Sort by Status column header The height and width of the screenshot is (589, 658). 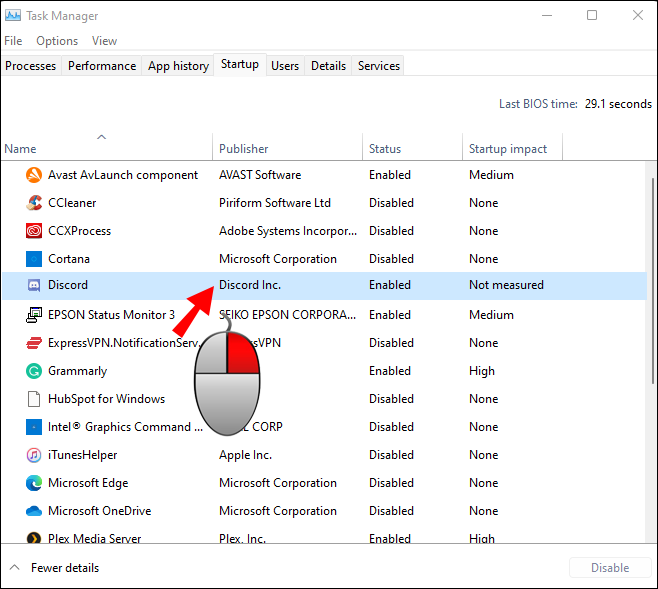tap(385, 149)
